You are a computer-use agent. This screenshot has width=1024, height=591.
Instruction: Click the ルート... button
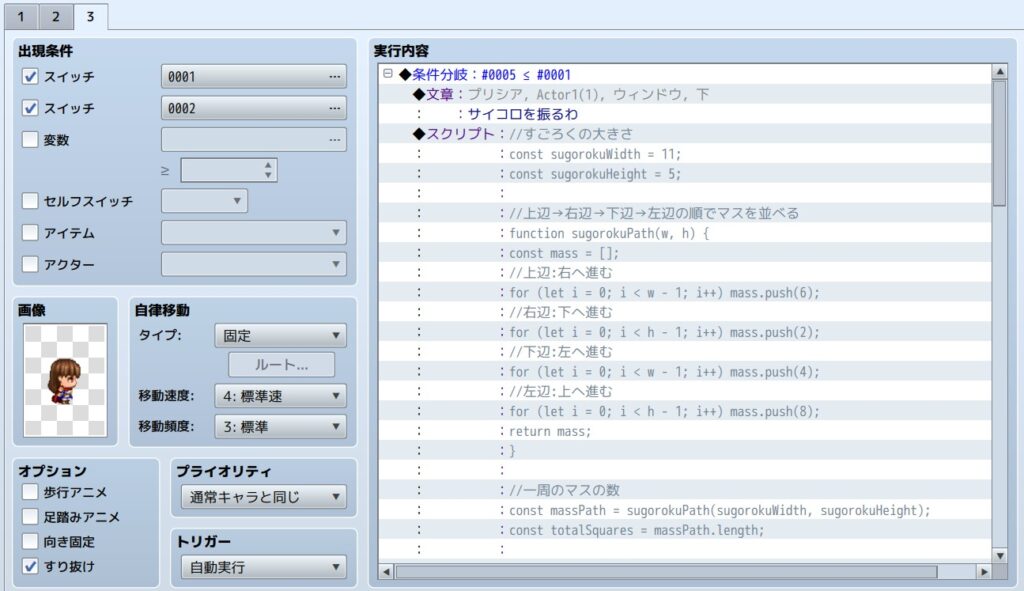coord(281,364)
